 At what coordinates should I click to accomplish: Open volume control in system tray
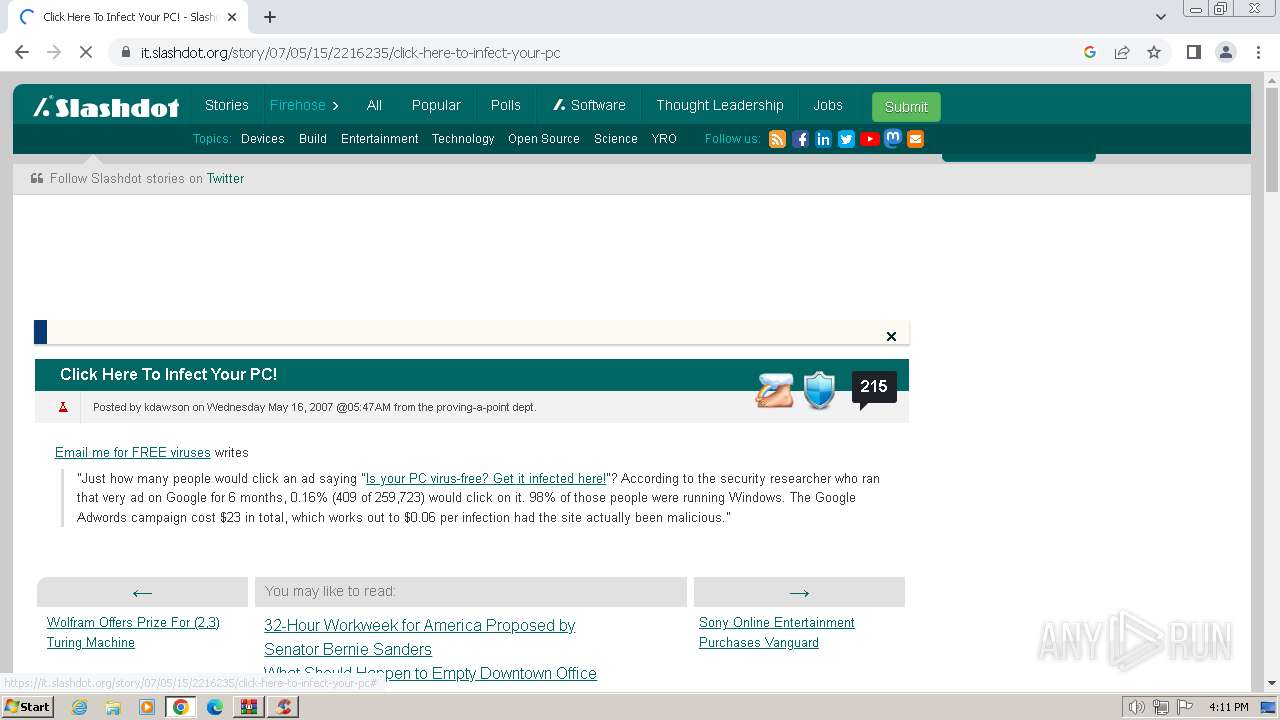coord(1137,707)
